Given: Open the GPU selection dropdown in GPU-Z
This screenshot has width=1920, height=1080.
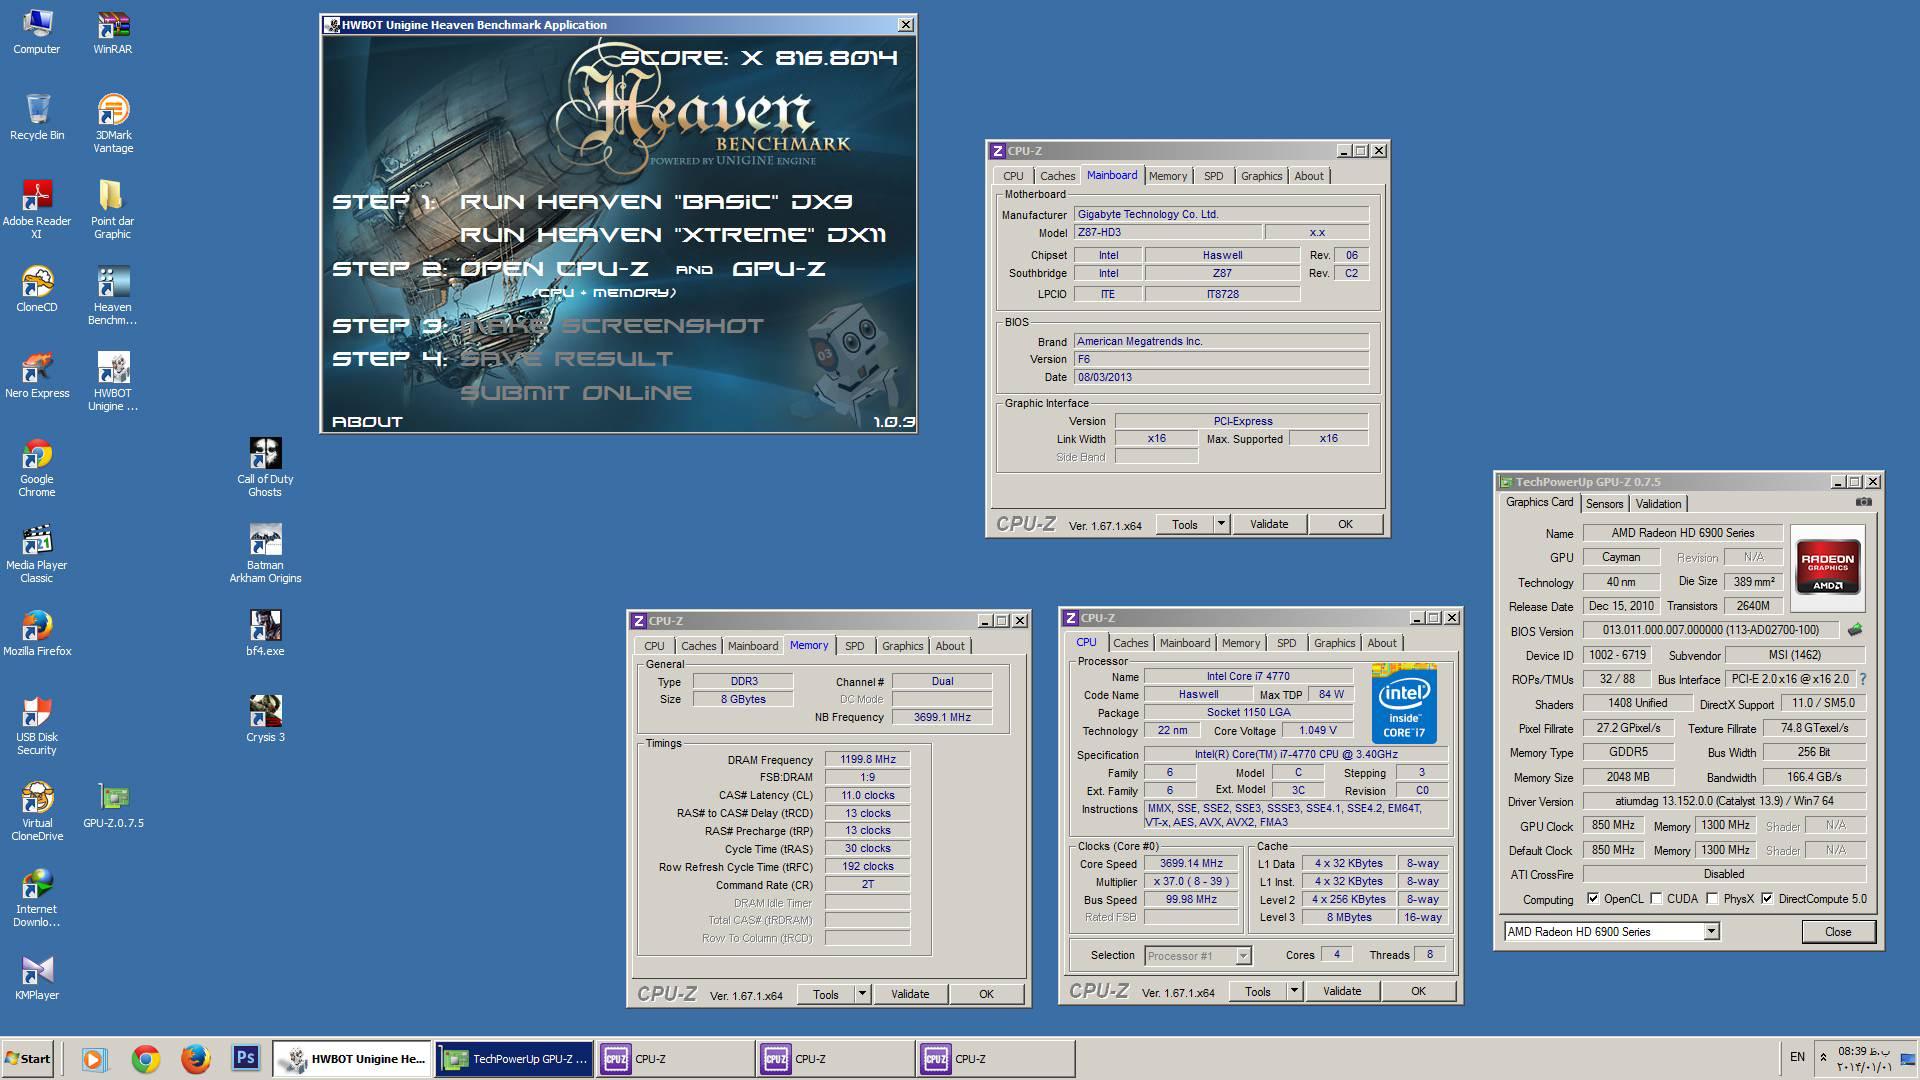Looking at the screenshot, I should click(x=1711, y=931).
